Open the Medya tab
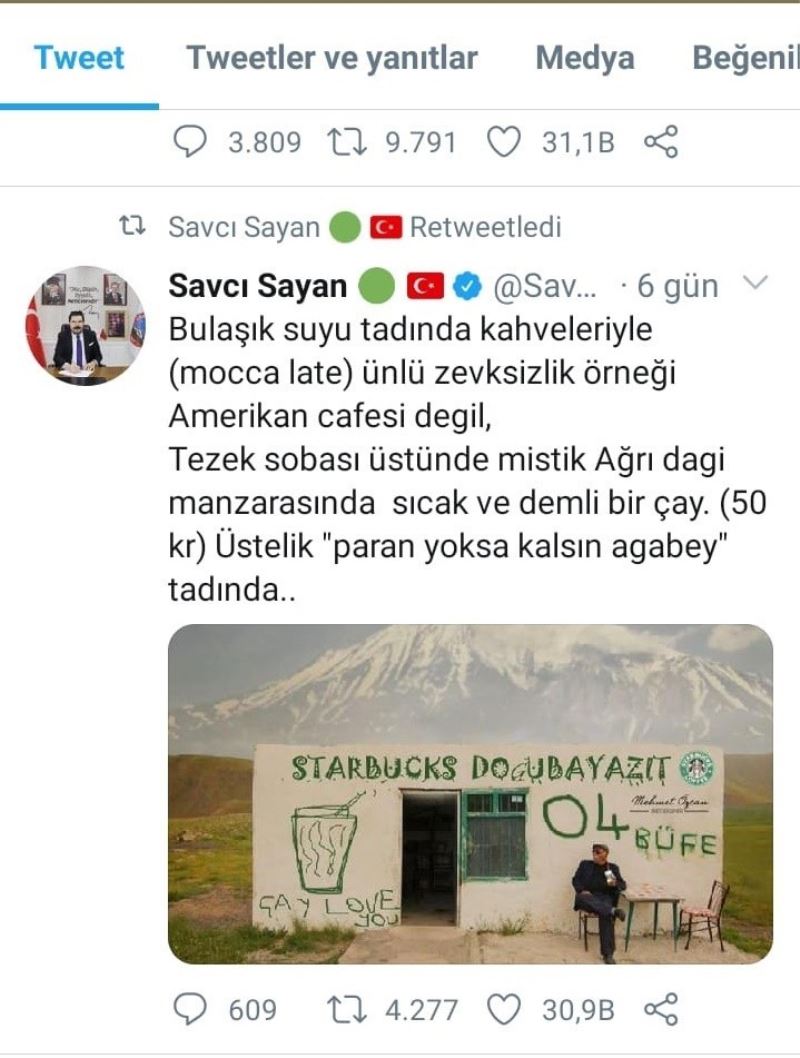Image resolution: width=800 pixels, height=1058 pixels. click(x=585, y=57)
